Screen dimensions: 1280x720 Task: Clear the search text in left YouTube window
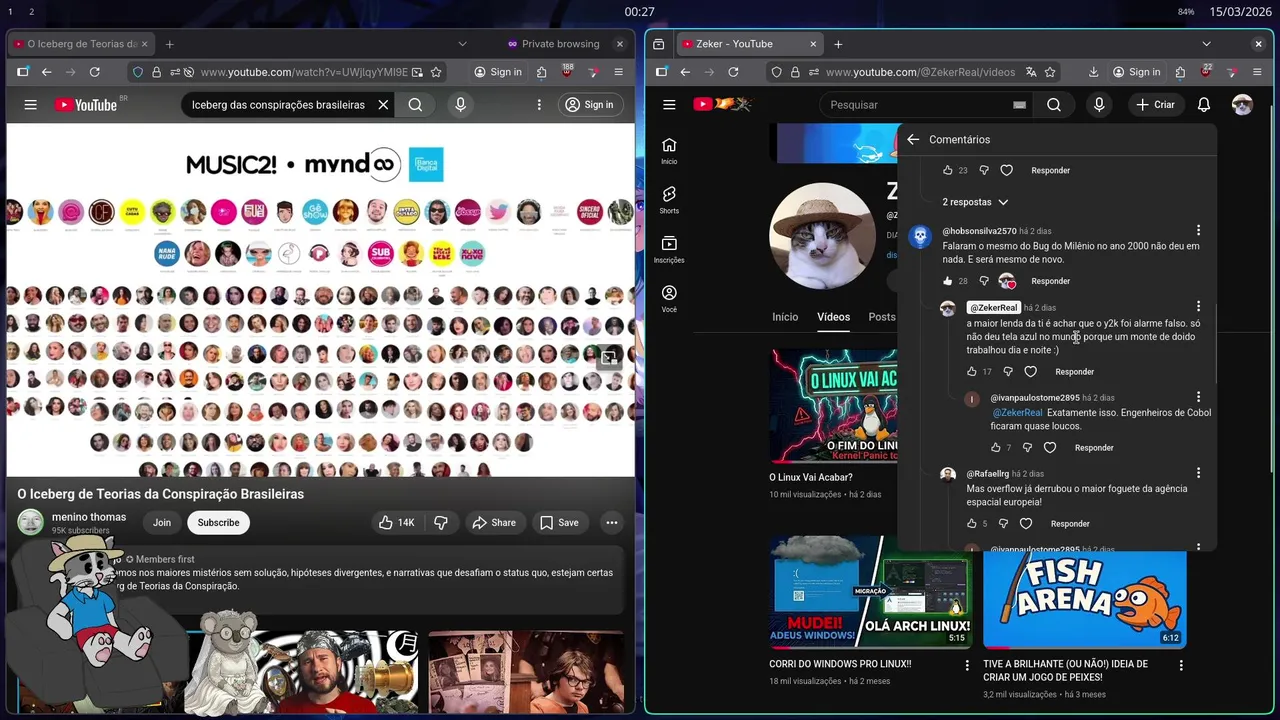tap(383, 105)
